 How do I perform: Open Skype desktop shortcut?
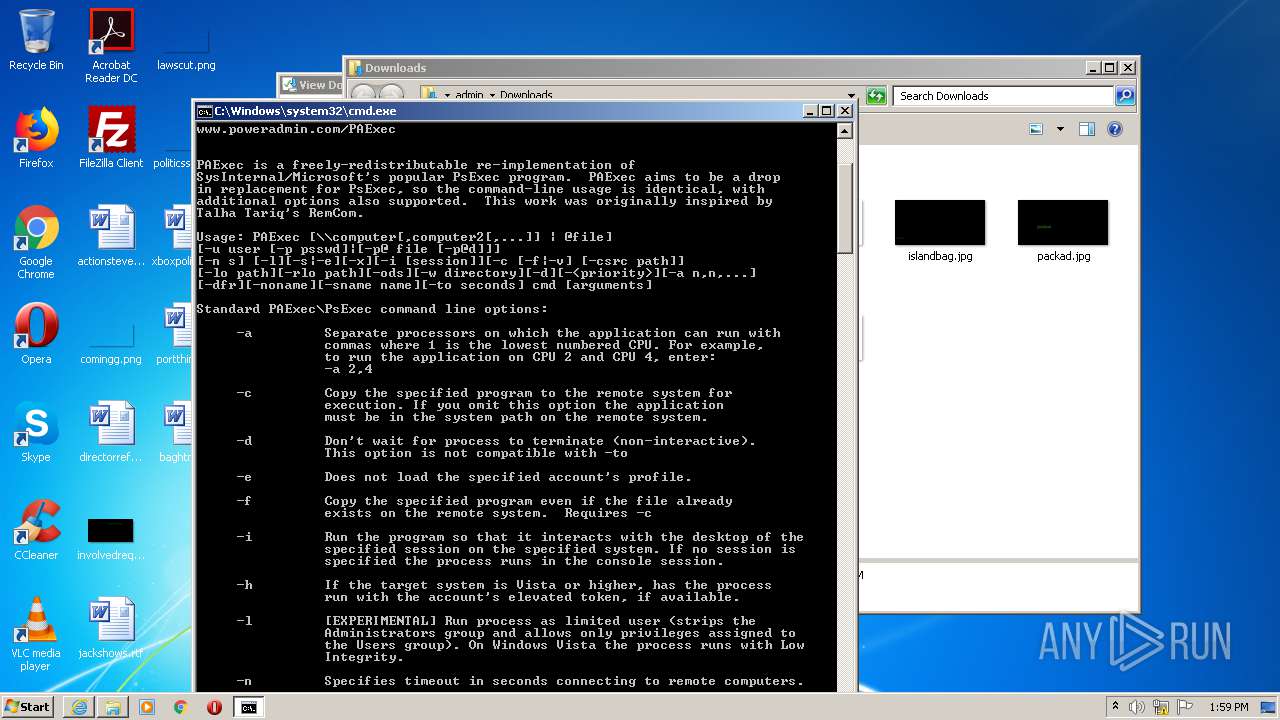point(36,432)
